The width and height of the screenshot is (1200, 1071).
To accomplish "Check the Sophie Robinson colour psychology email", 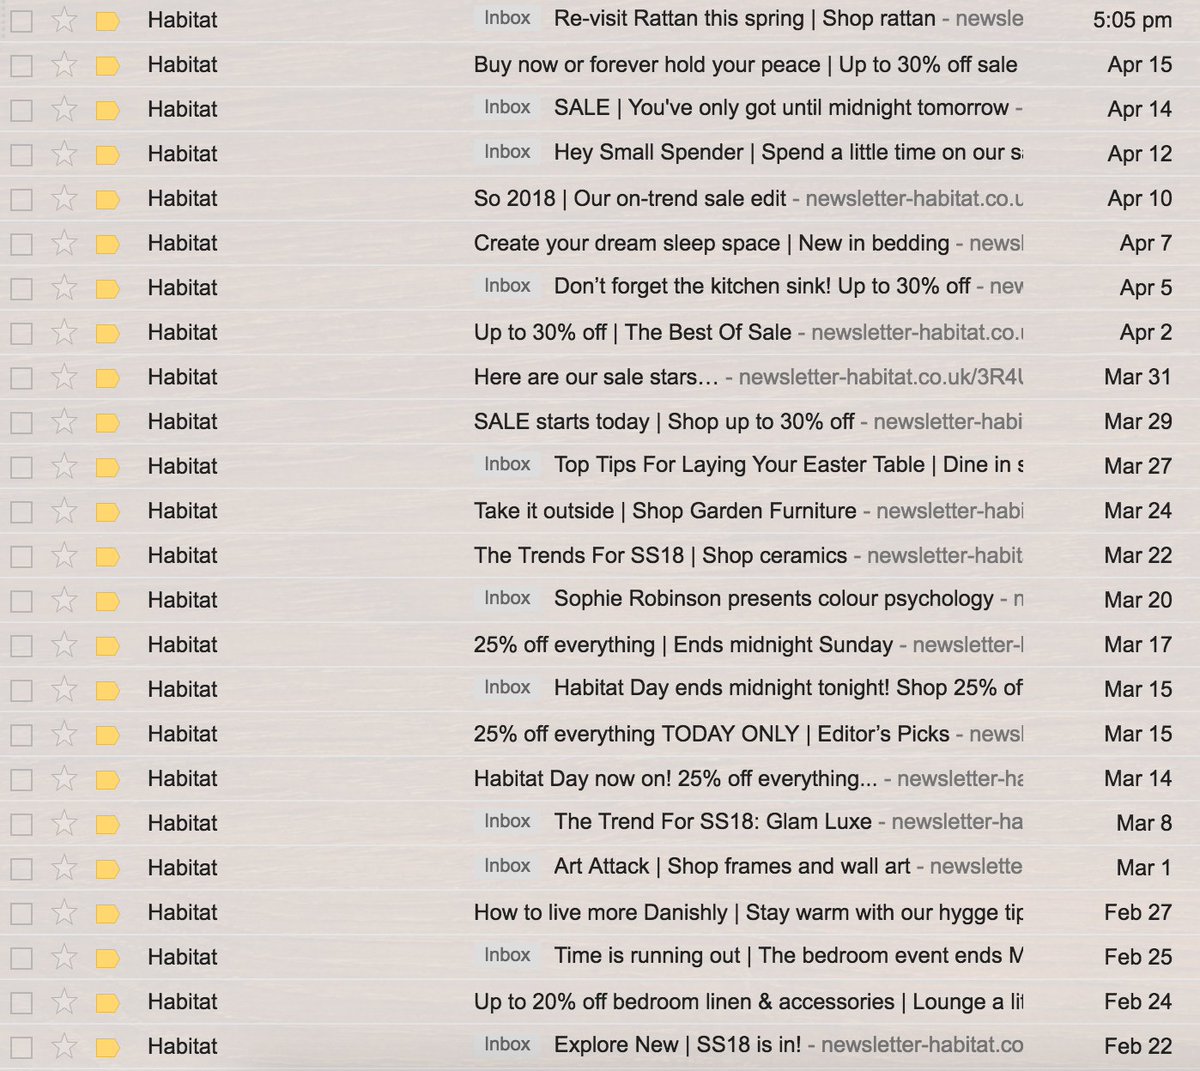I will [x=21, y=601].
